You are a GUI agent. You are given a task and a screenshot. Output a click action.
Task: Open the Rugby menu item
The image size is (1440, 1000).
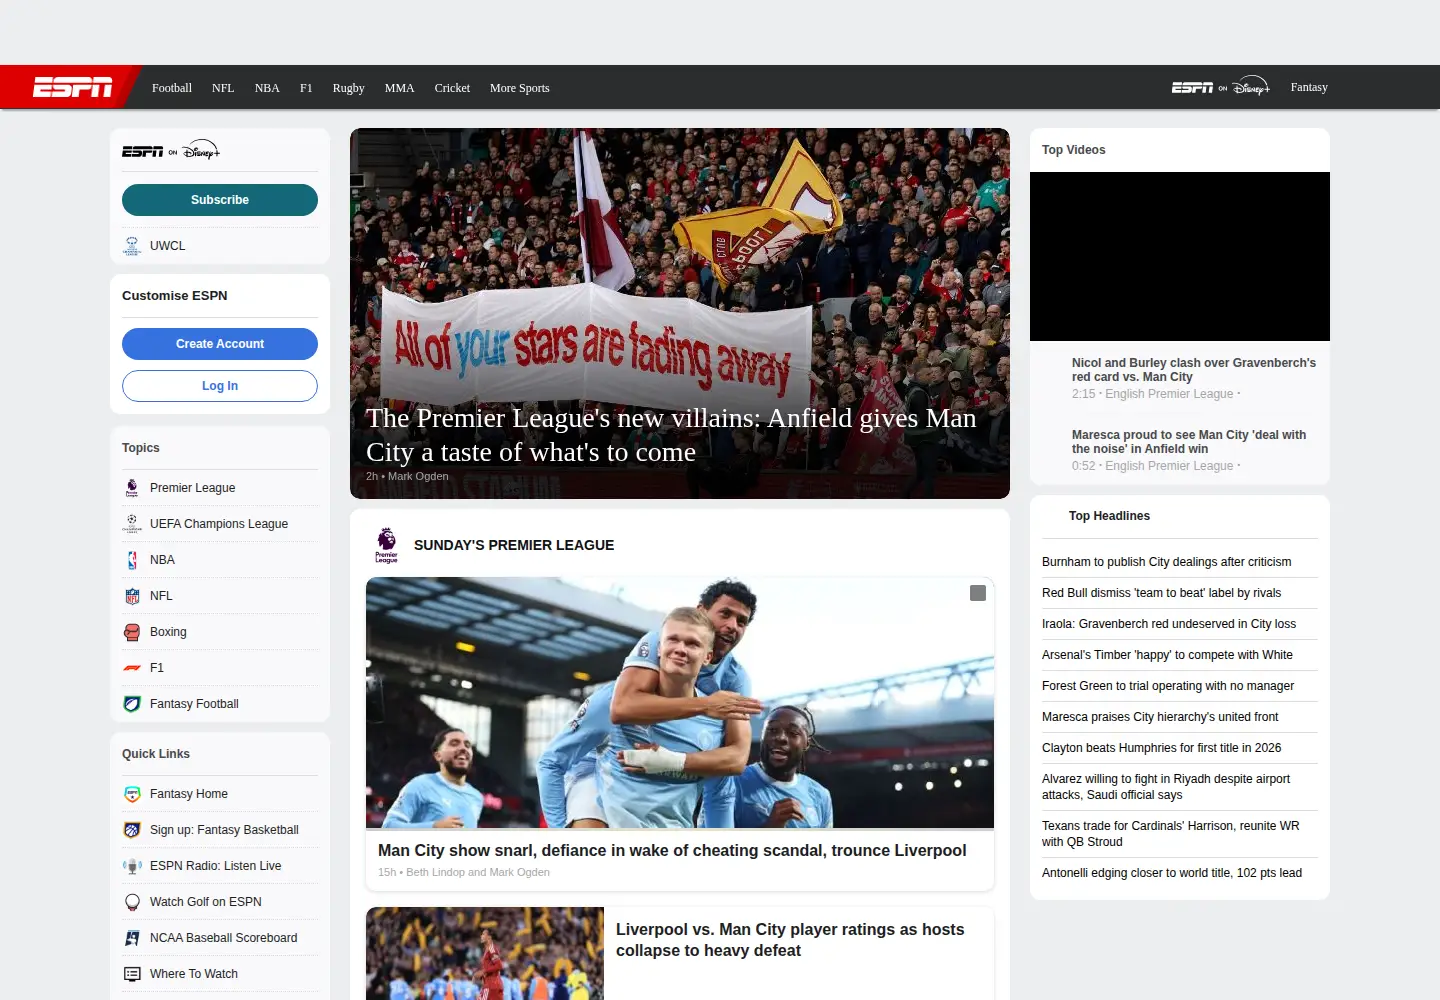348,88
